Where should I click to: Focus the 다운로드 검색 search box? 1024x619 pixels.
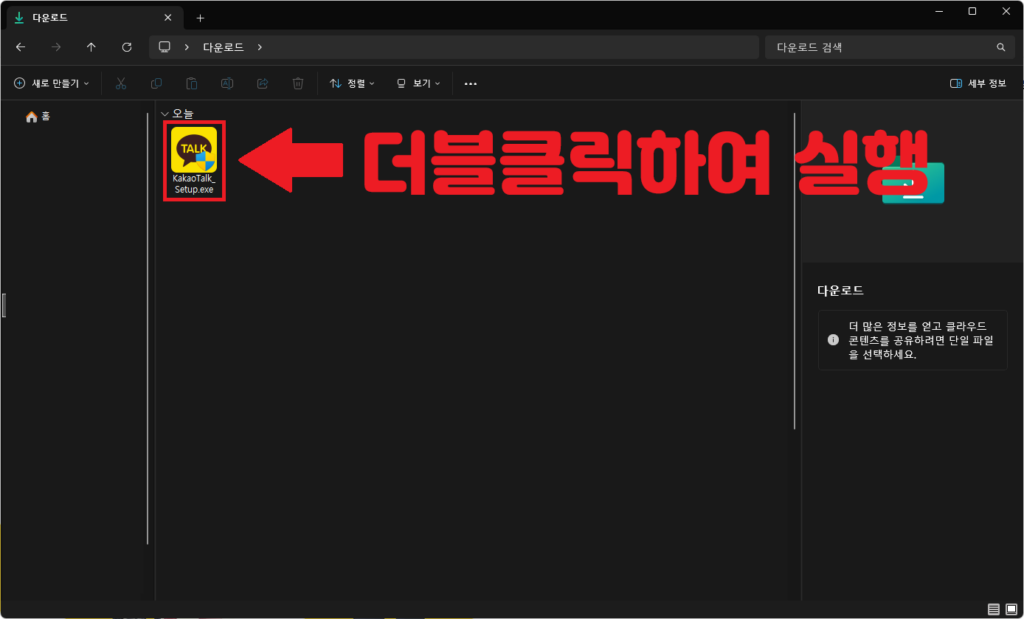point(888,47)
